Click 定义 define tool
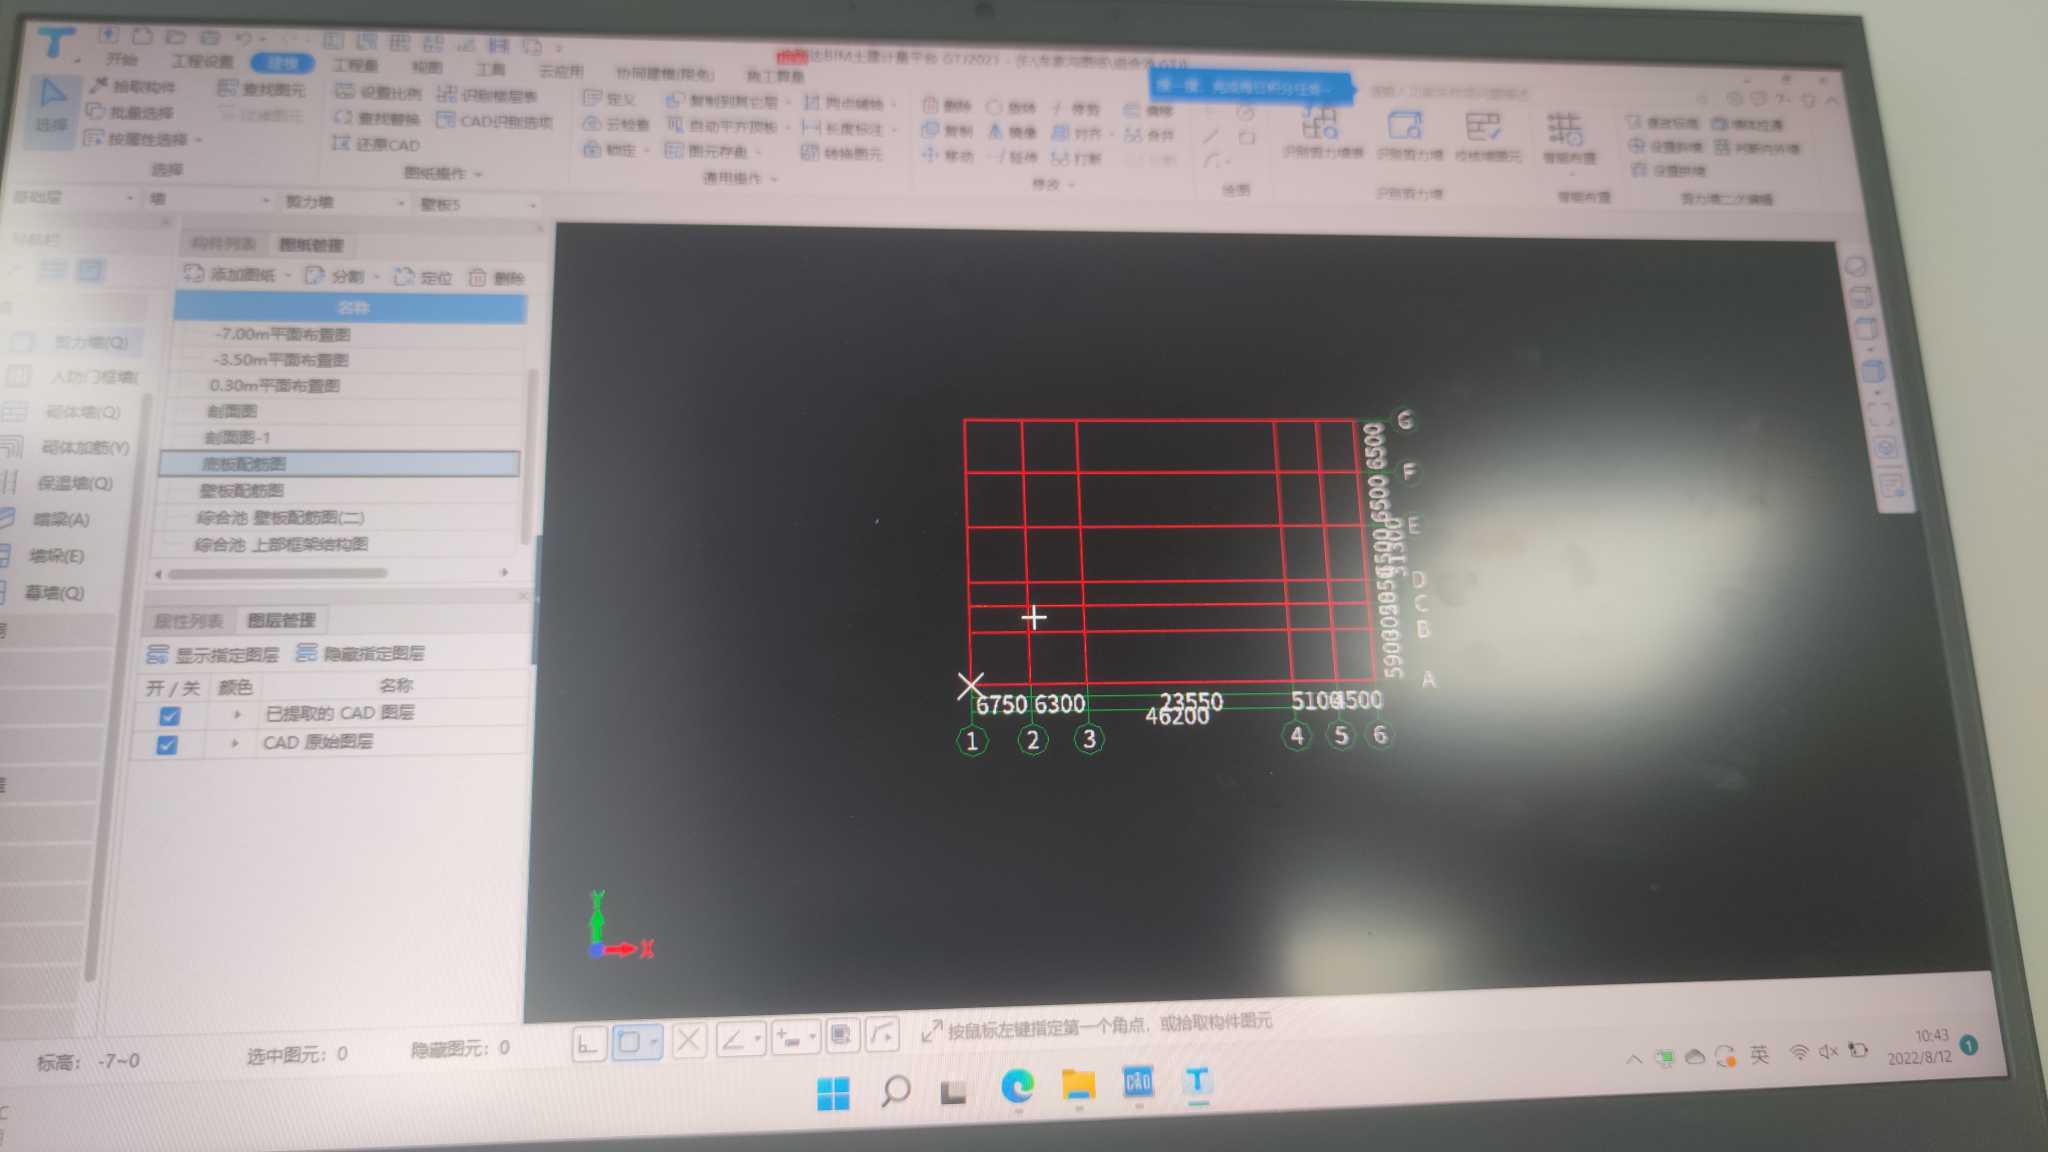Viewport: 2048px width, 1152px height. pyautogui.click(x=610, y=98)
